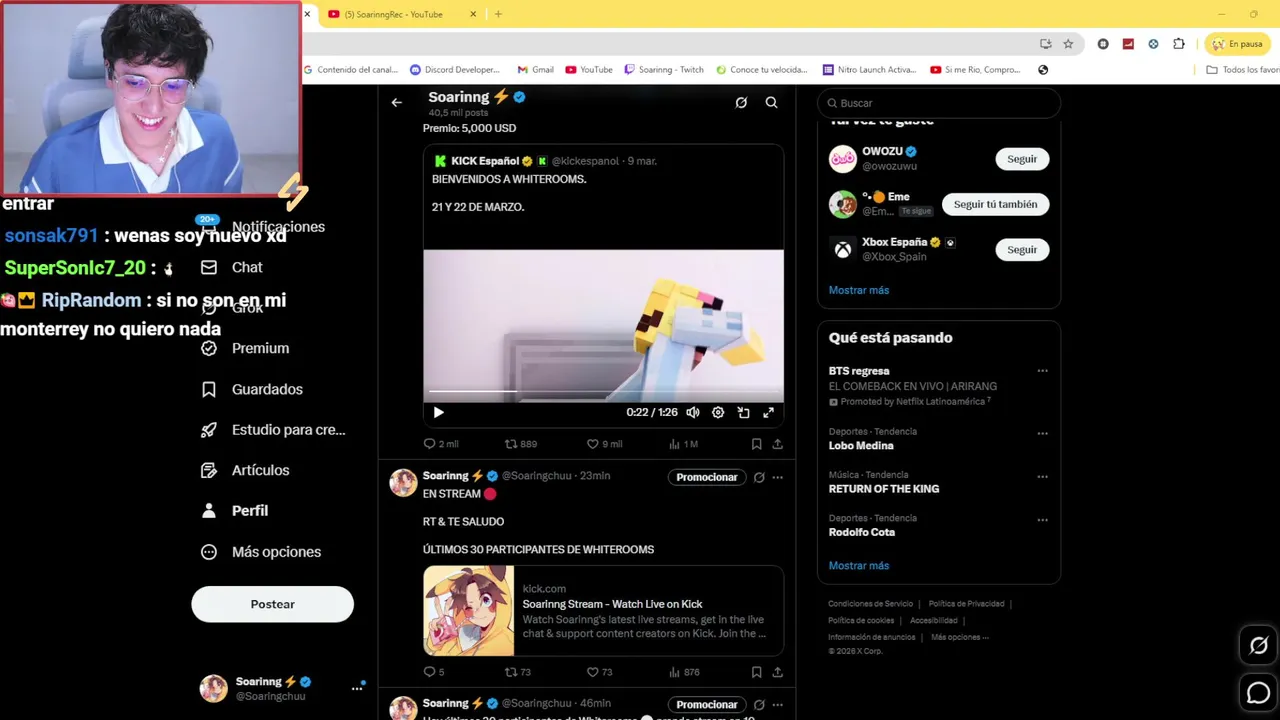The height and width of the screenshot is (720, 1280).
Task: Open new browser tab
Action: click(x=498, y=14)
